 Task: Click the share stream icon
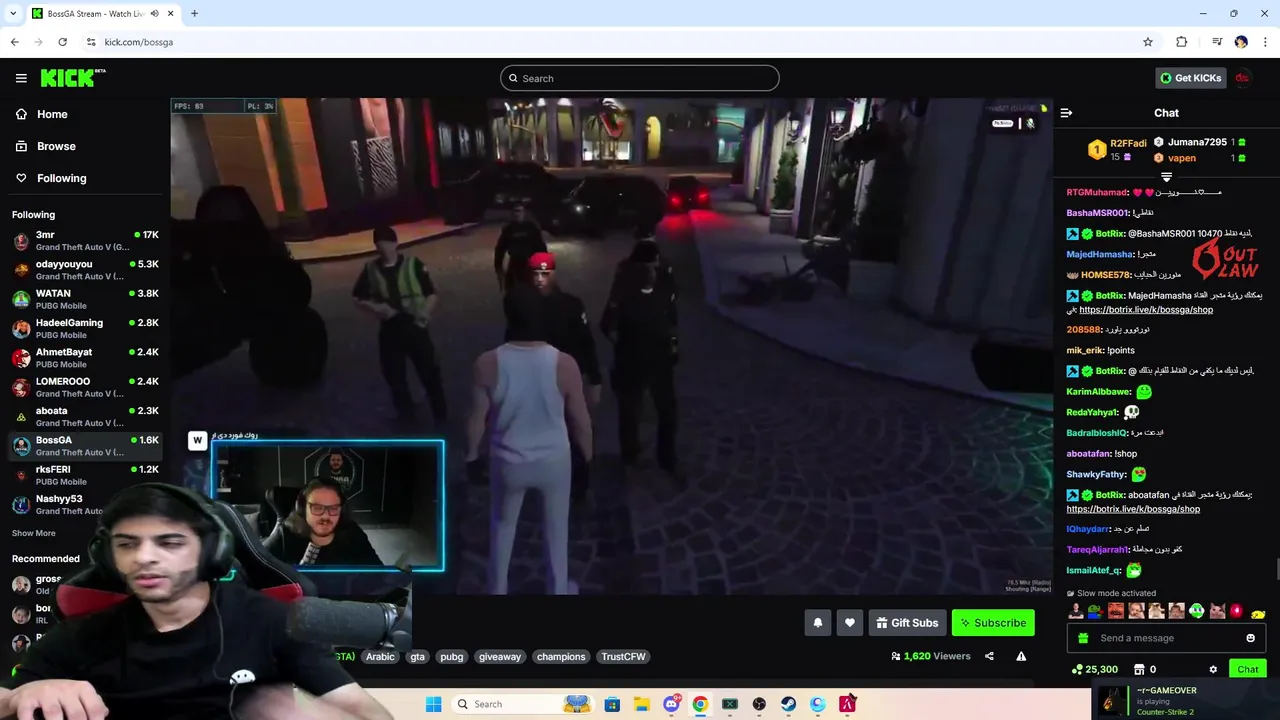pyautogui.click(x=989, y=656)
